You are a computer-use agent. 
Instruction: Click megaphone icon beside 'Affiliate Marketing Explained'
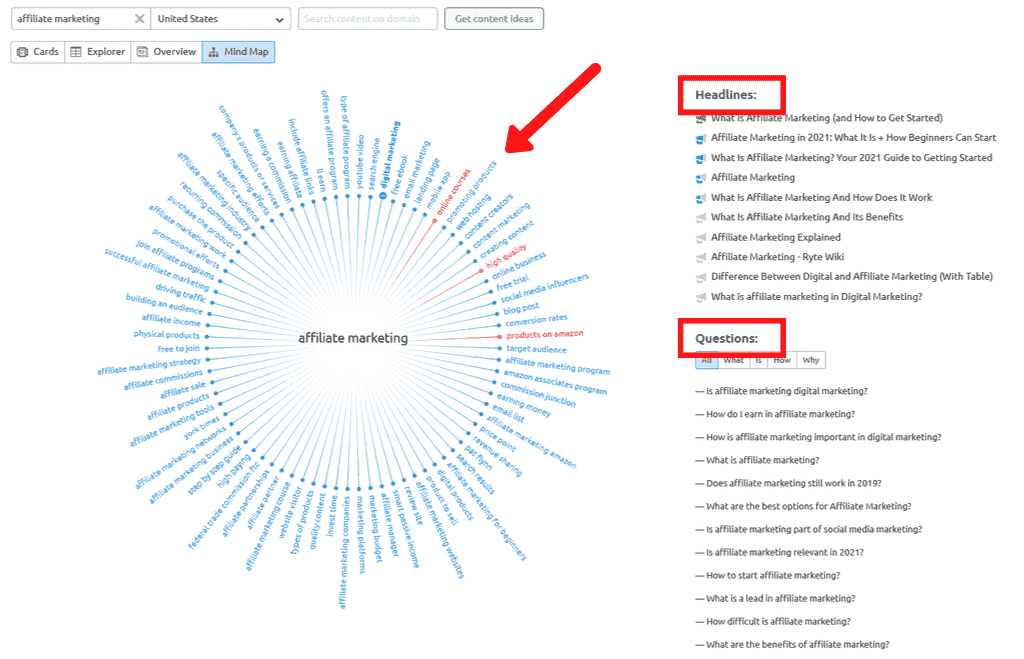(x=701, y=238)
